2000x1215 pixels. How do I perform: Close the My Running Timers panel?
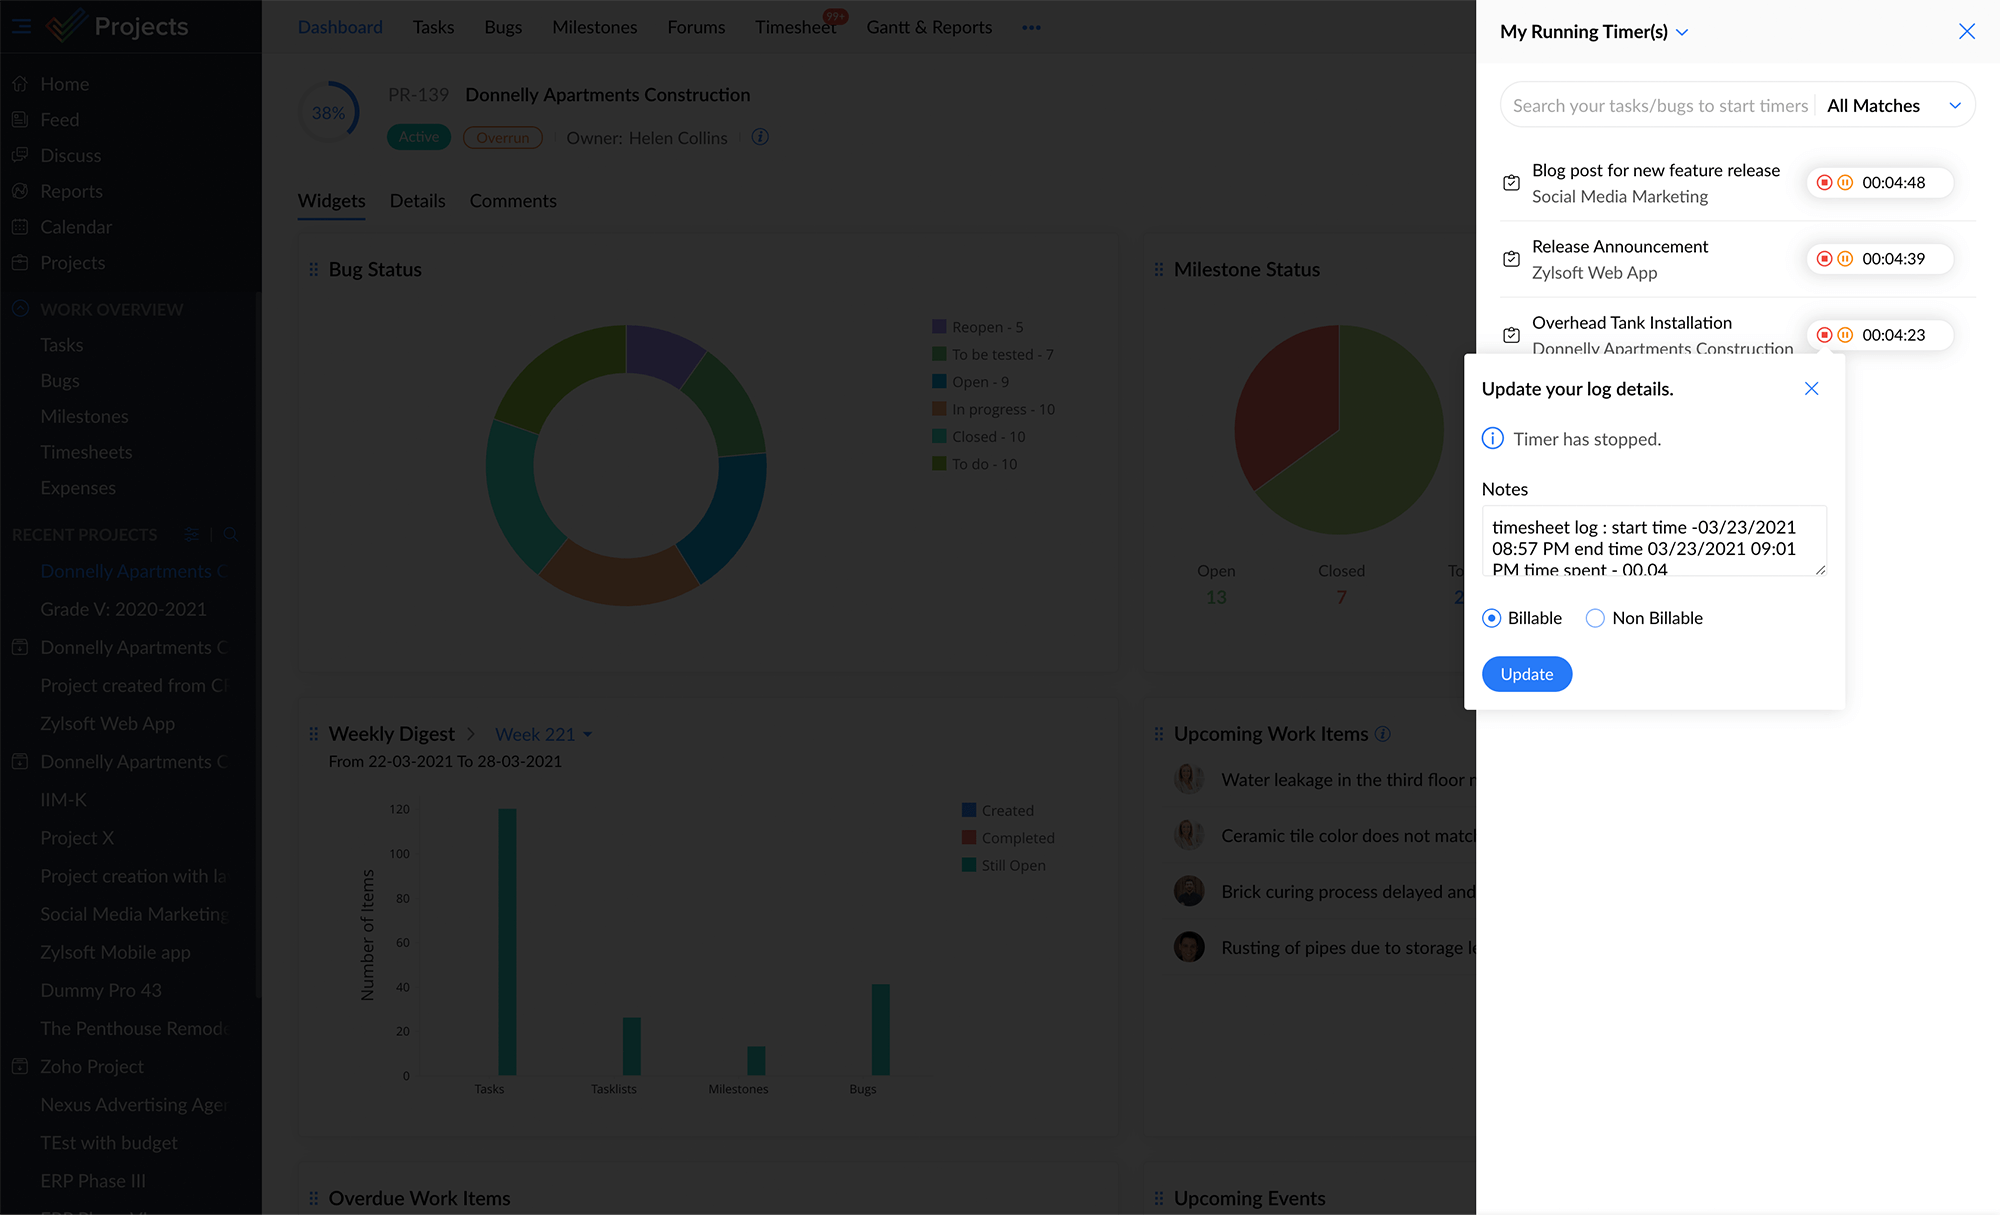1966,31
